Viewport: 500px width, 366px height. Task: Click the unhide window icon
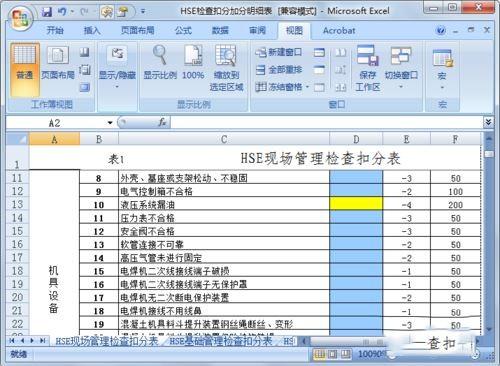(319, 87)
